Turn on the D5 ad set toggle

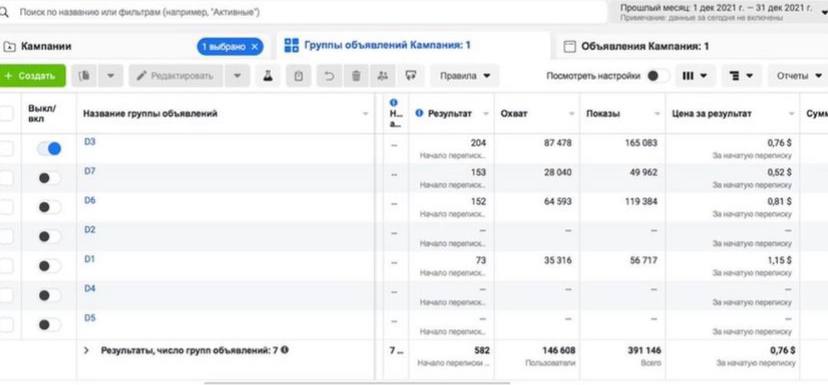[x=49, y=325]
